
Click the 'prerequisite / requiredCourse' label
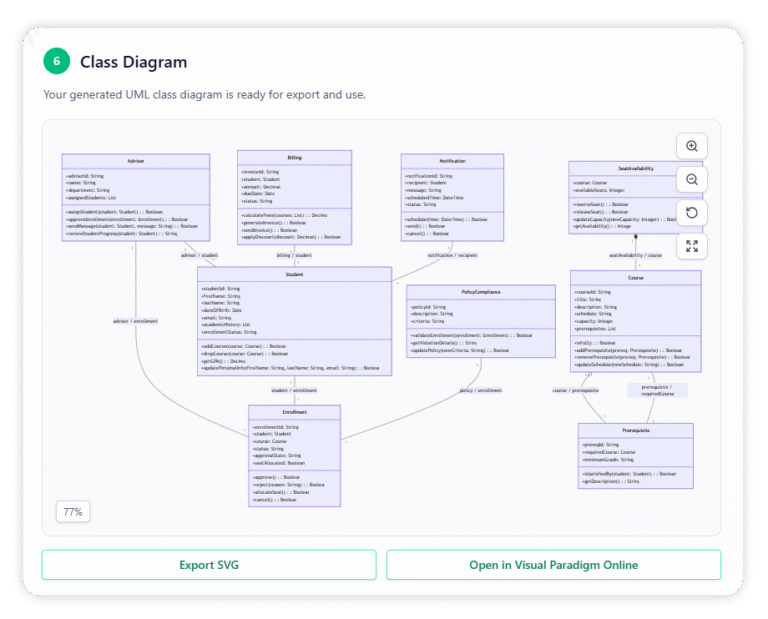658,390
